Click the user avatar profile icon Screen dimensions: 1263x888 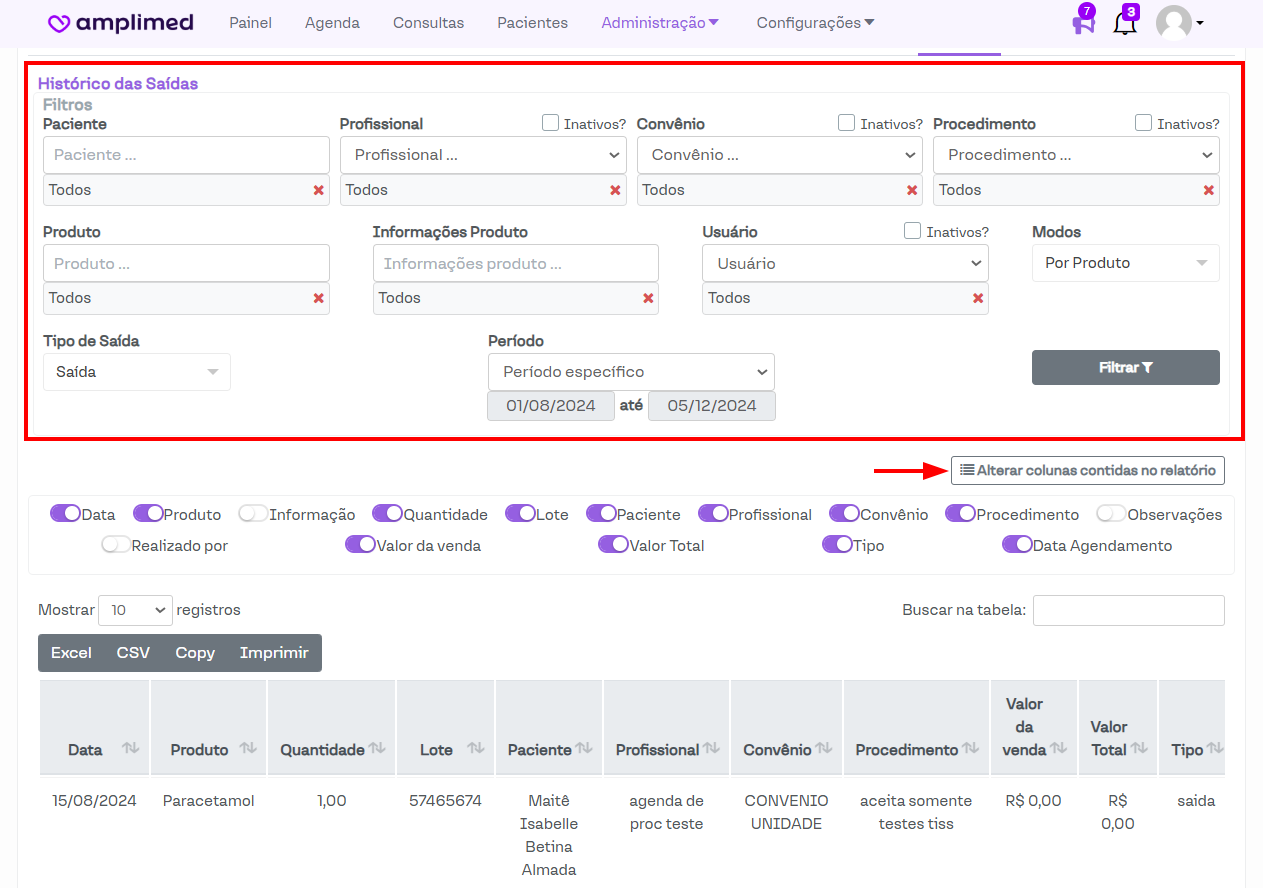click(x=1174, y=23)
